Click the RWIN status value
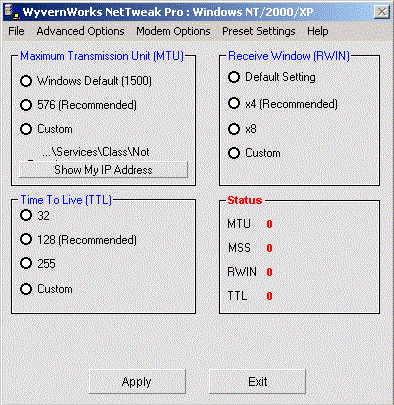Screen dimensions: 394x405 click(x=269, y=272)
